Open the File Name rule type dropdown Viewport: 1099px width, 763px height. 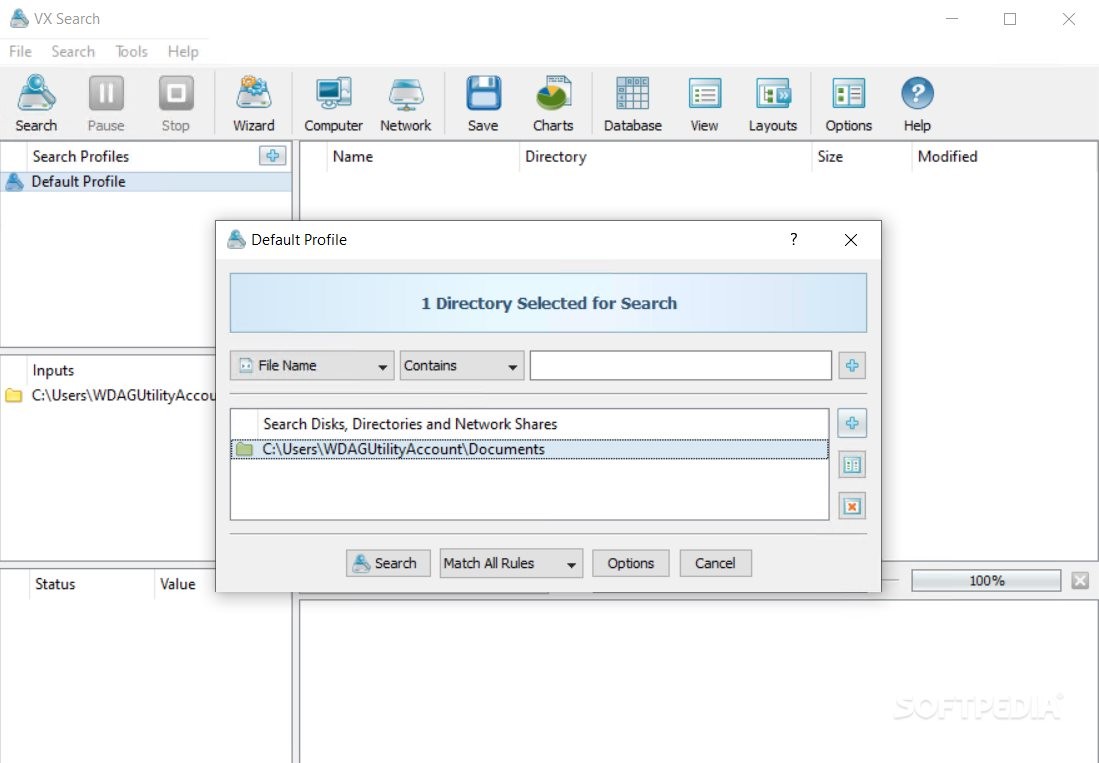312,366
